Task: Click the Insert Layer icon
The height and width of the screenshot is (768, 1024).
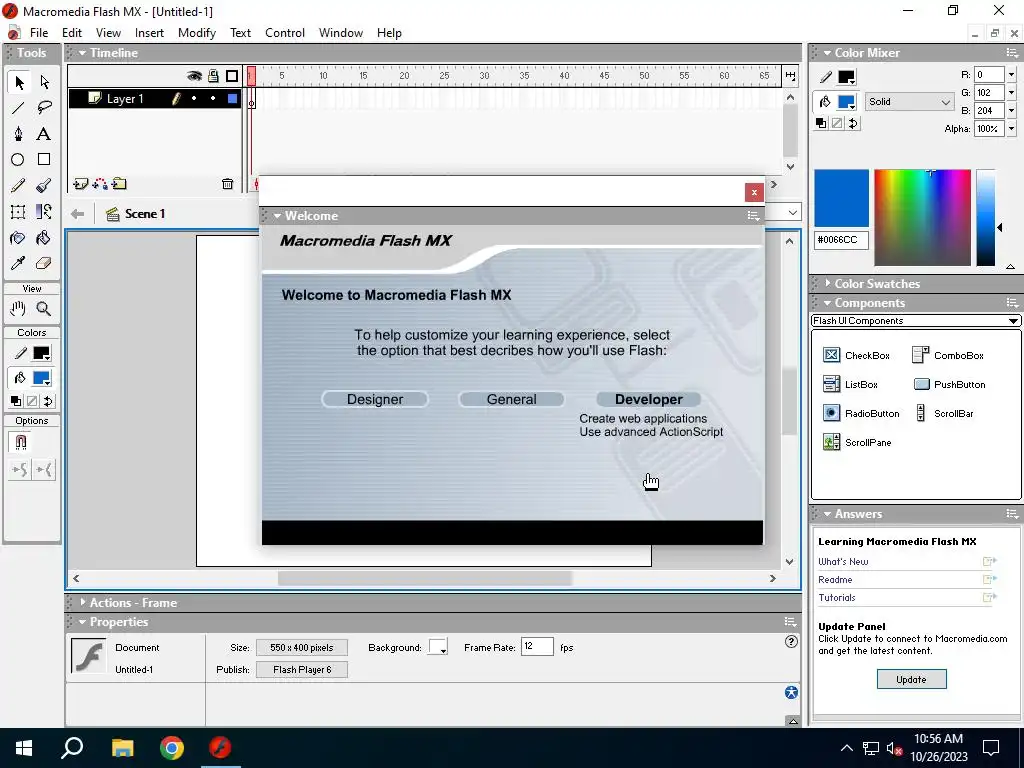Action: tap(80, 184)
